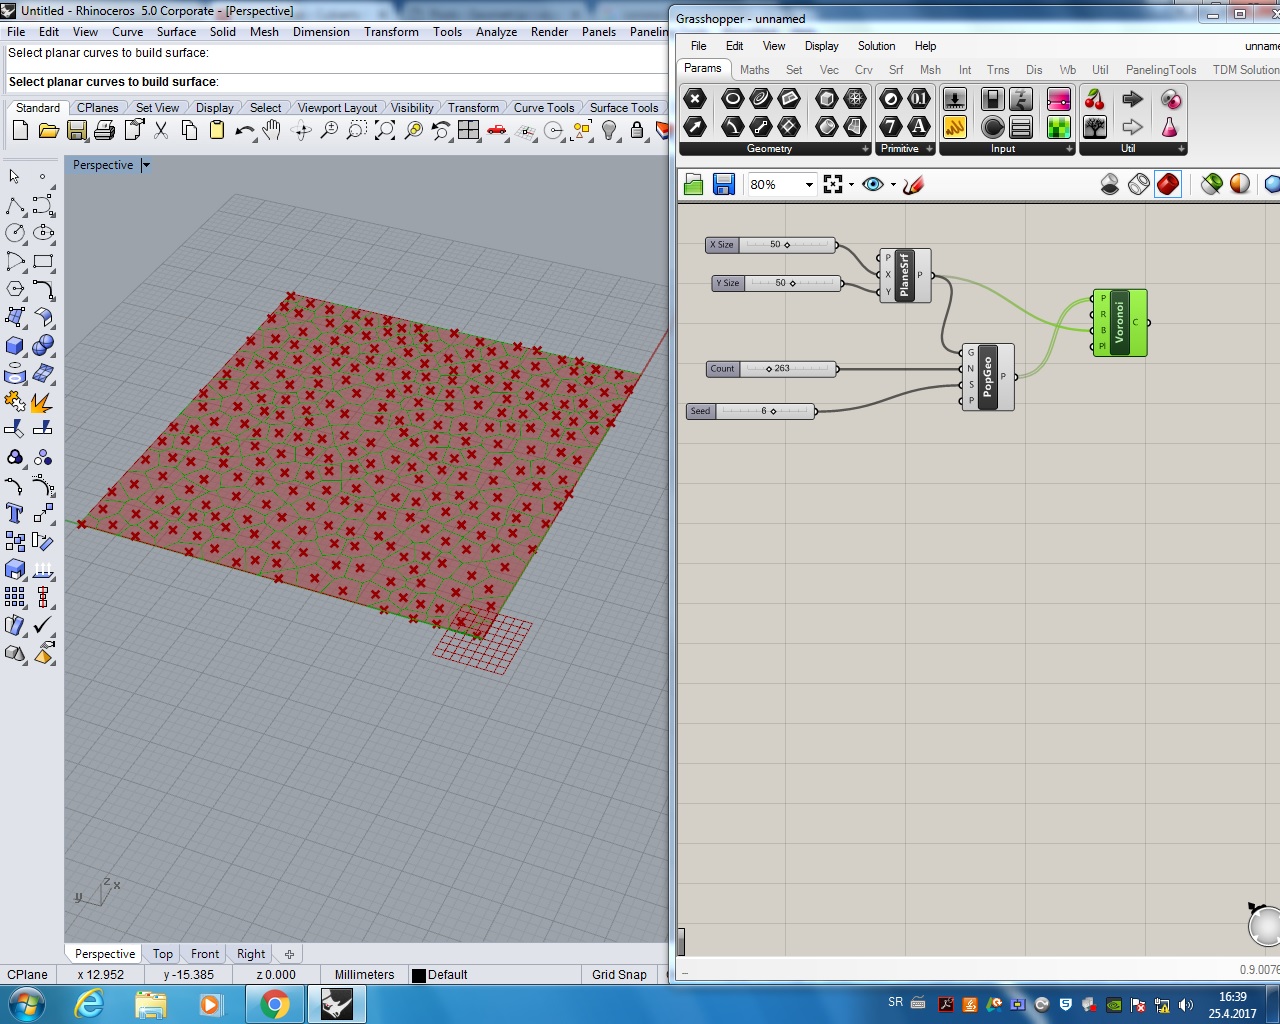Click the Rhino Open file folder icon
Screen dimensions: 1280x1024
click(48, 131)
